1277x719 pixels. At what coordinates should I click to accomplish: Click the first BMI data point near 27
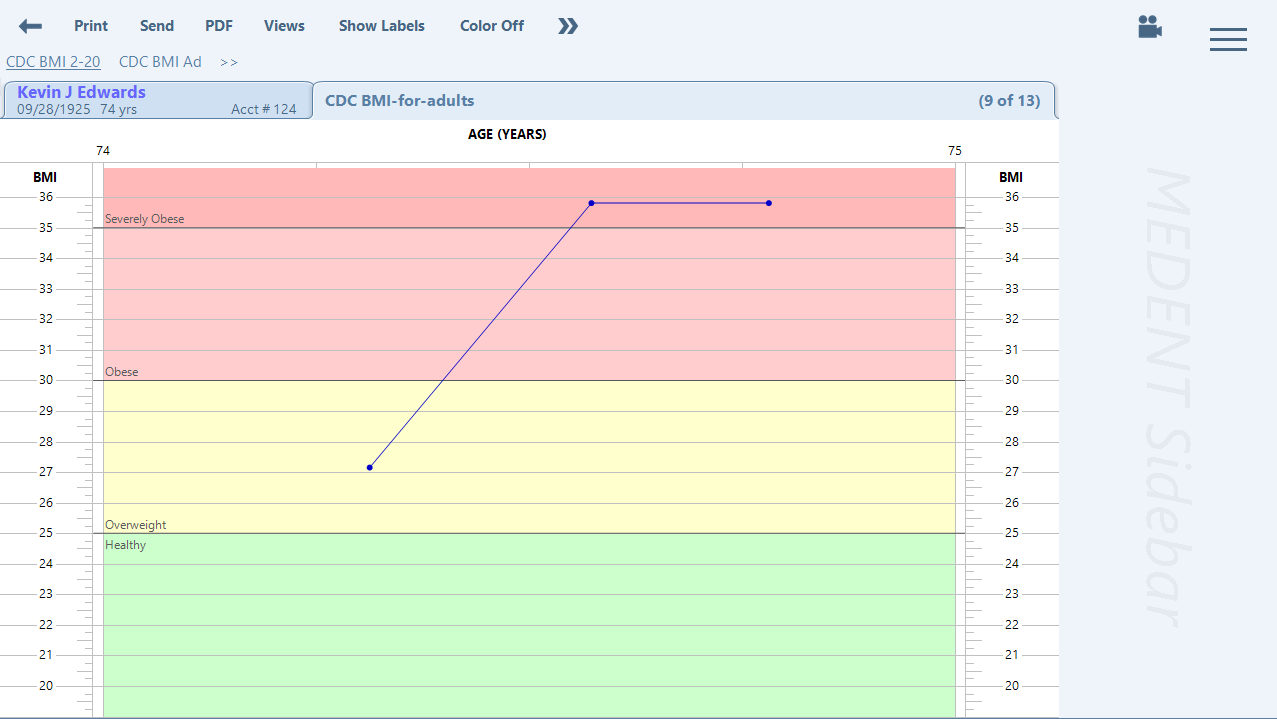click(x=370, y=467)
